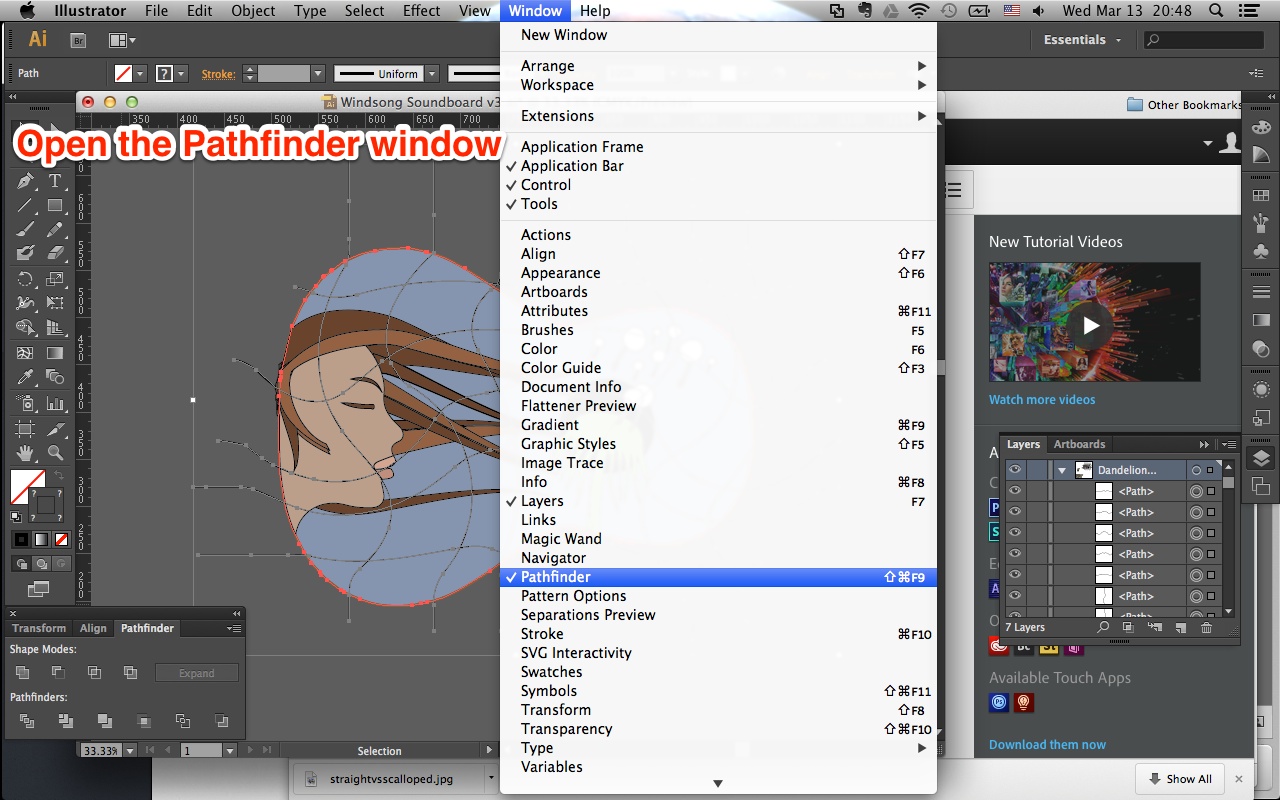
Task: Select the Column Graph tool
Action: [x=55, y=403]
